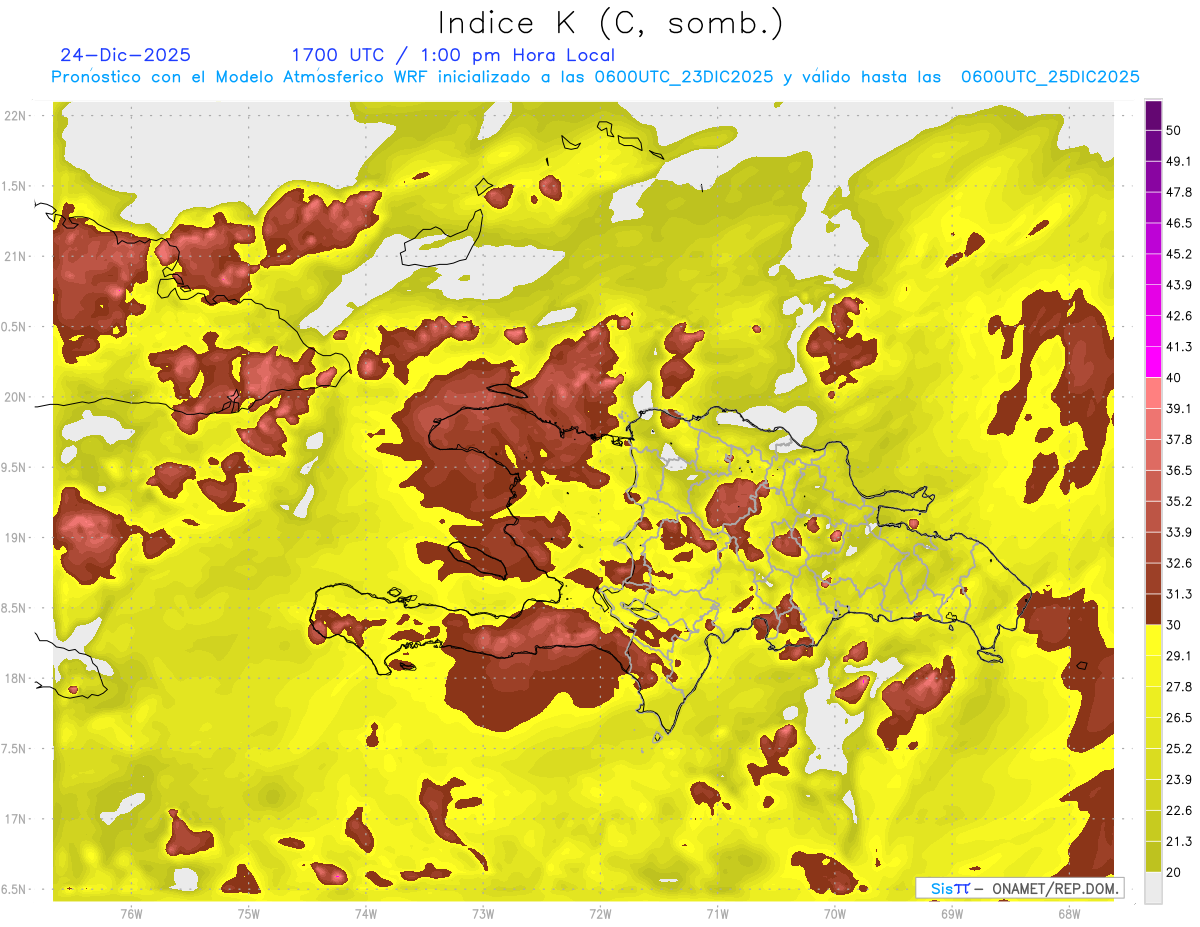Click the colorbar value "29.1"
Image resolution: width=1200 pixels, height=927 pixels.
pos(1179,656)
